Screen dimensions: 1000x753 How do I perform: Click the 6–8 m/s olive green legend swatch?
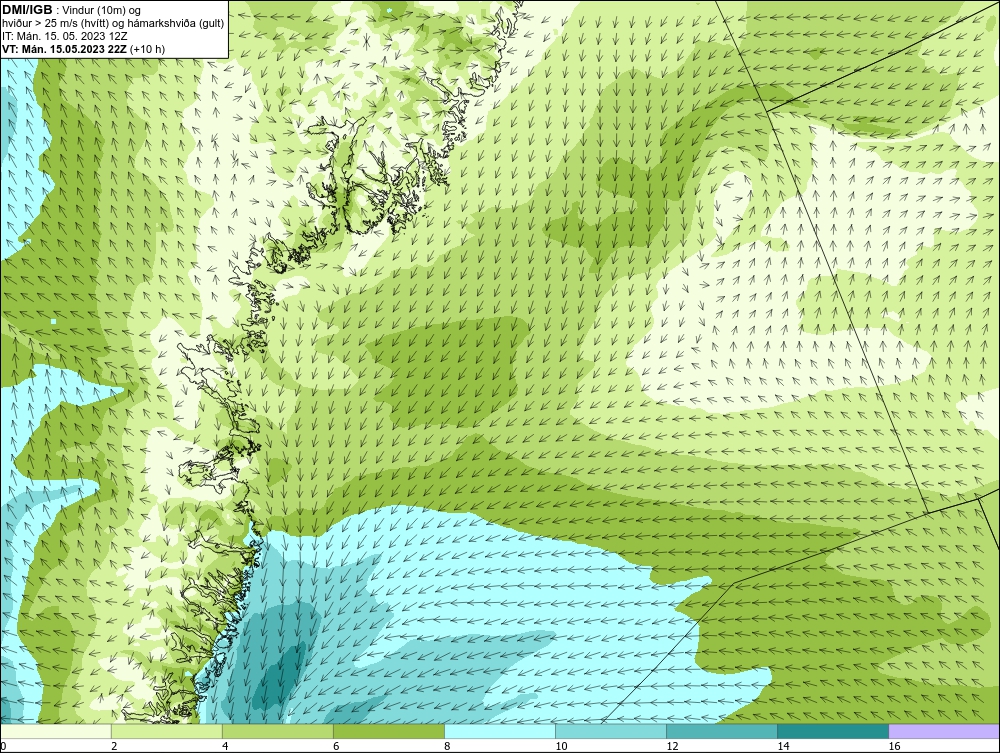(388, 731)
